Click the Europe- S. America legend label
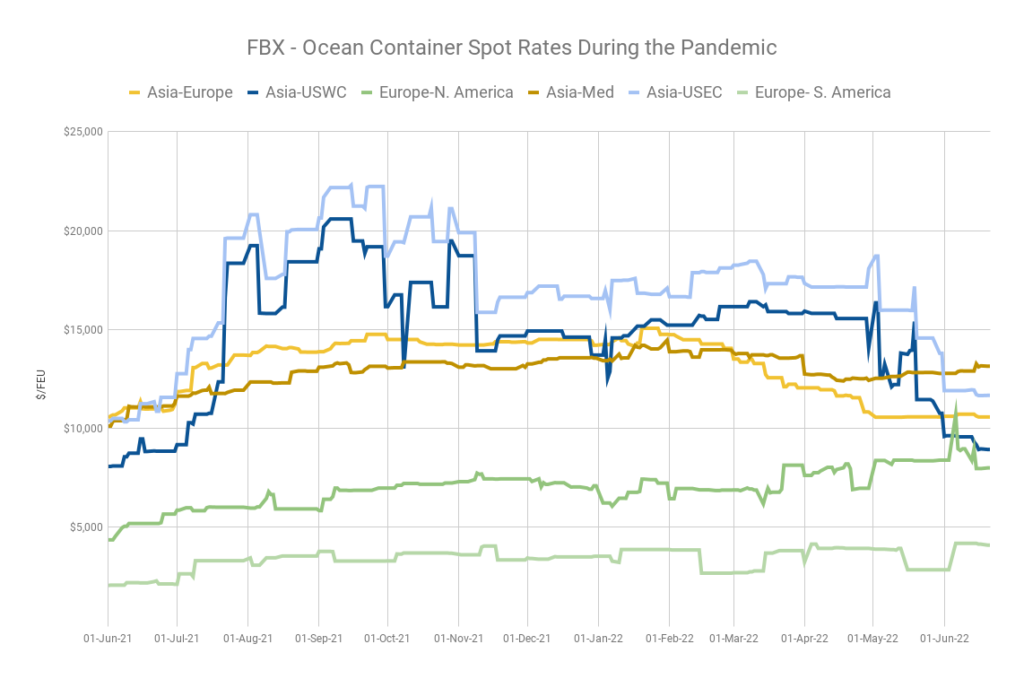The width and height of the screenshot is (1024, 679). point(822,93)
